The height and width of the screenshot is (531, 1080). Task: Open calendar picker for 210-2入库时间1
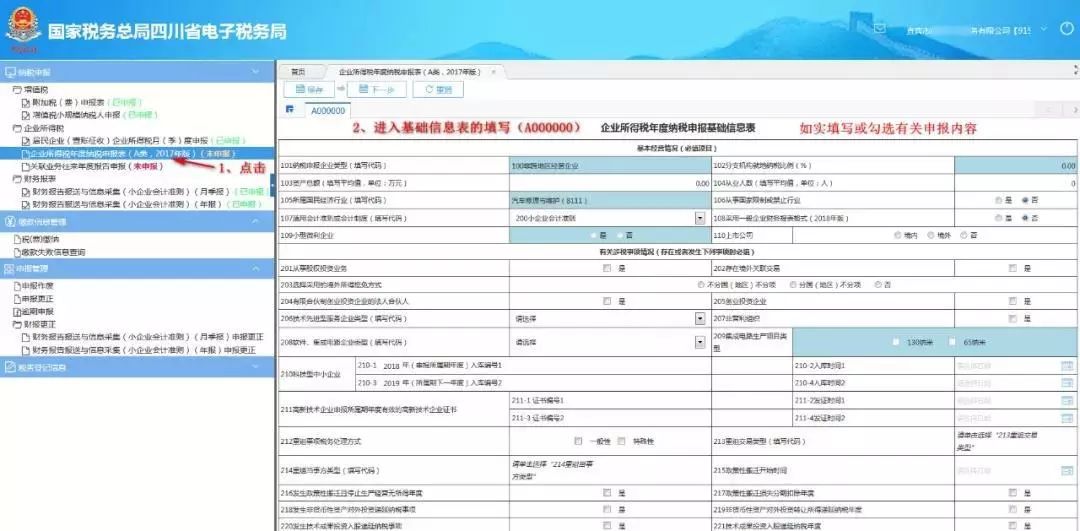click(1067, 366)
